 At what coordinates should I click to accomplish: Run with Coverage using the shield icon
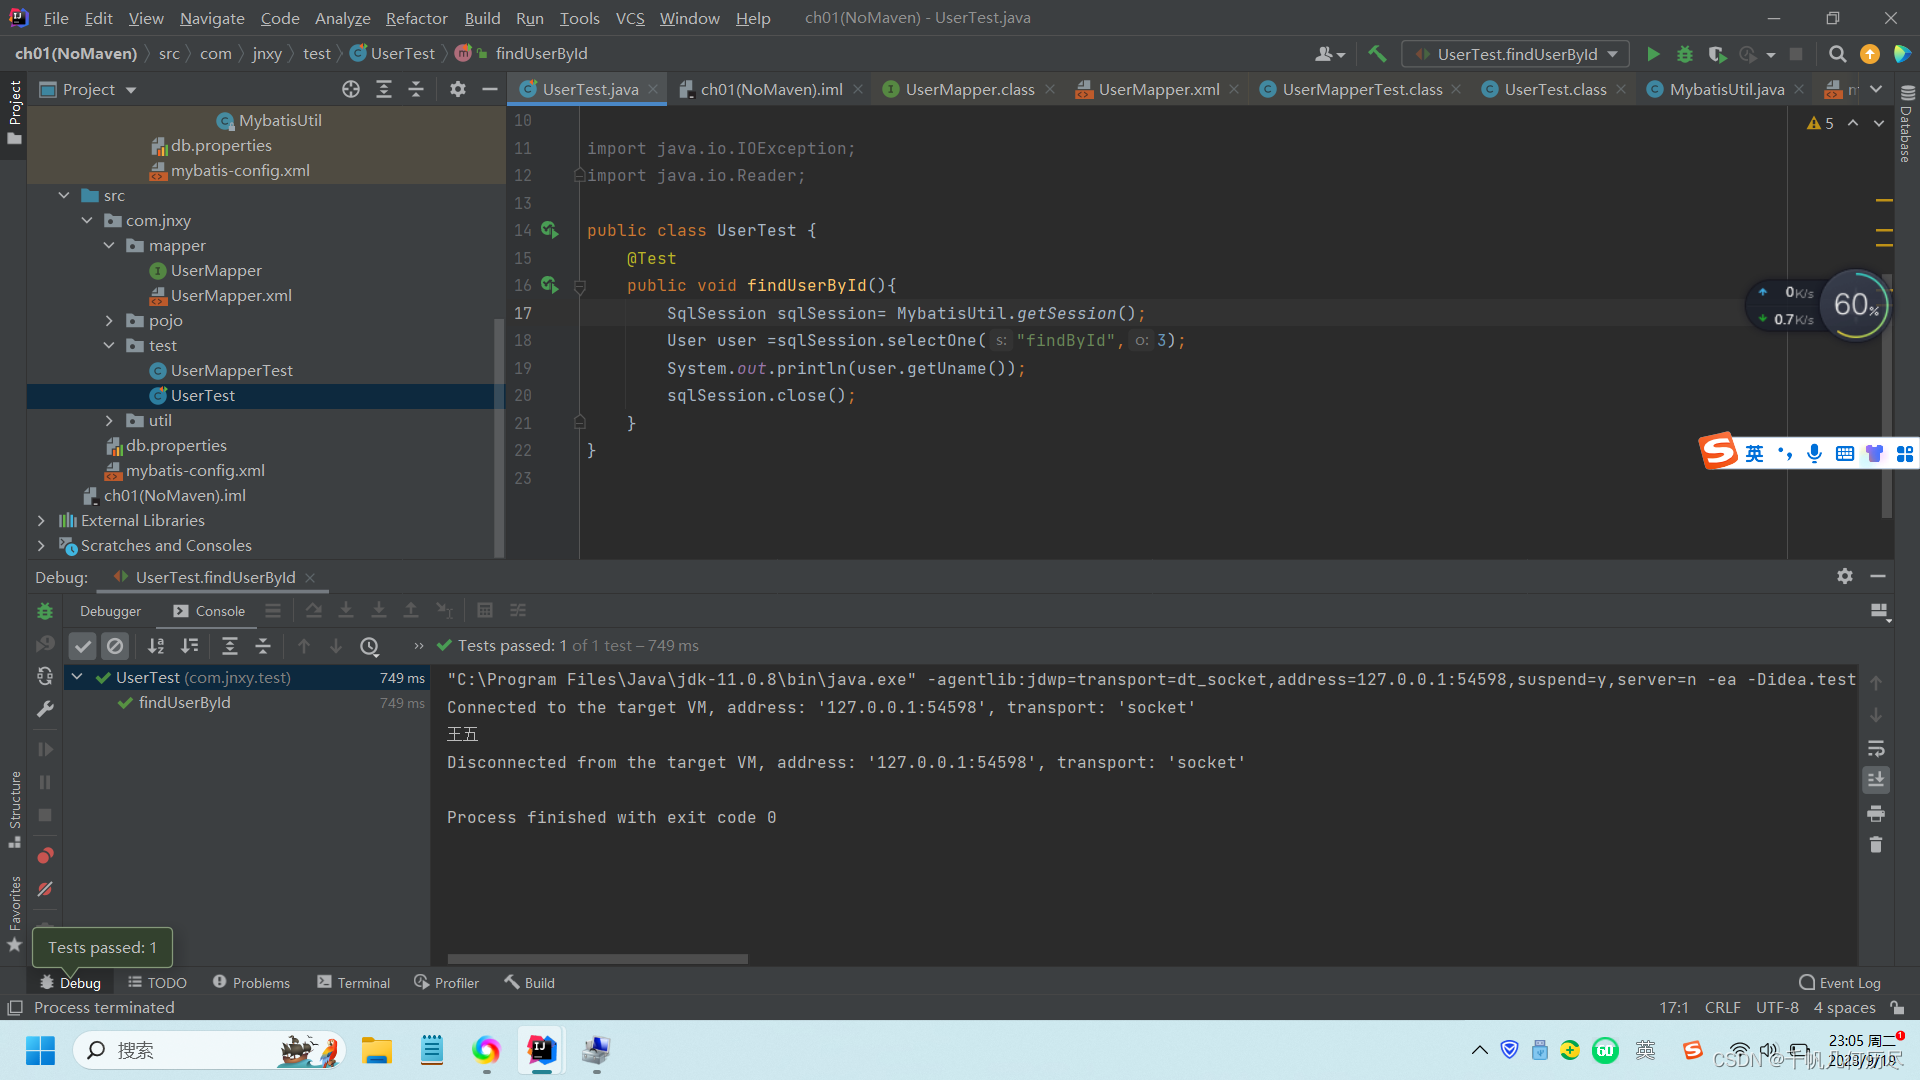[x=1717, y=54]
